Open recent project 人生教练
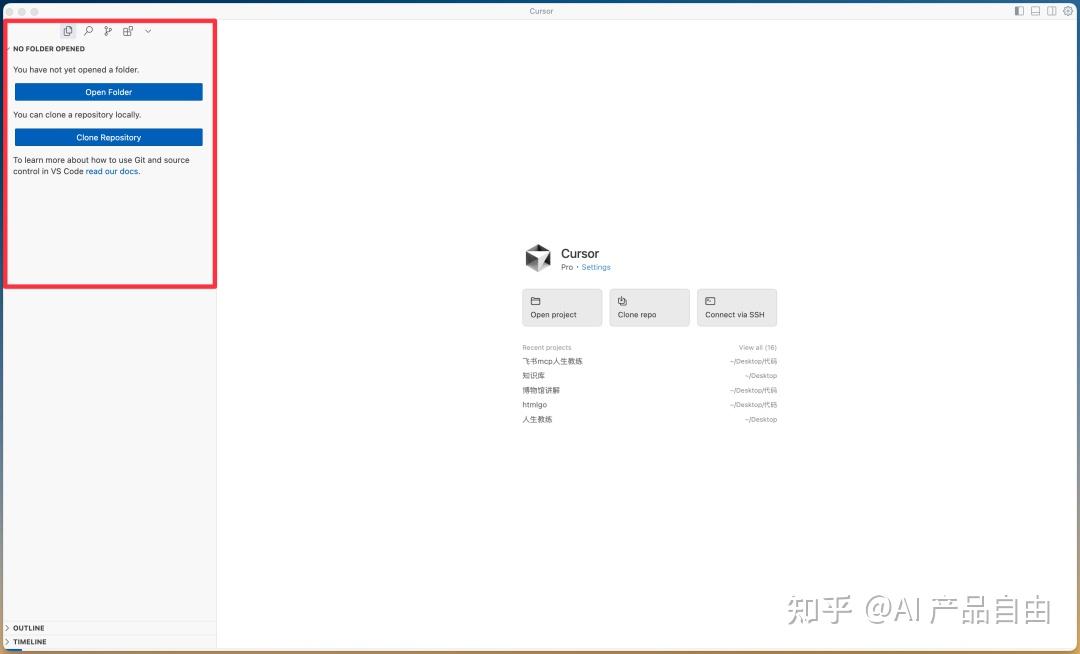This screenshot has width=1080, height=654. [x=650, y=419]
